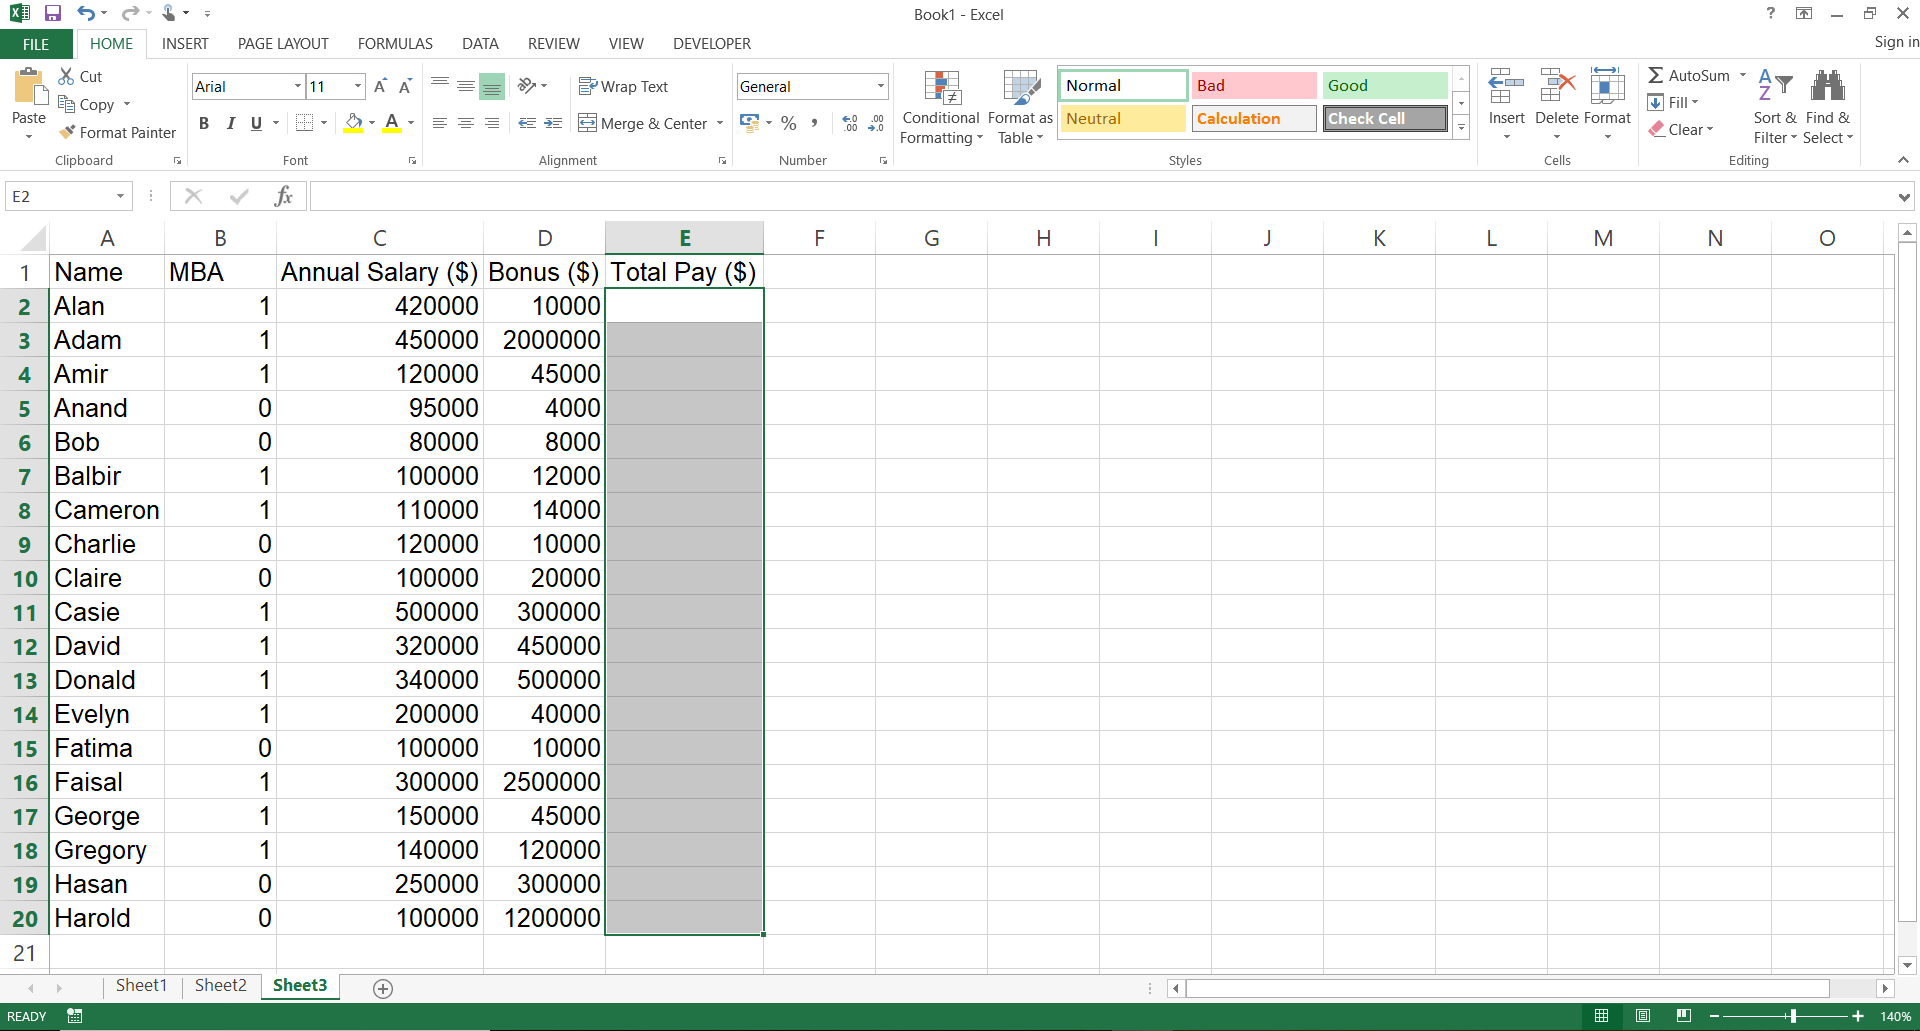Open the General number format dropdown
Screen dimensions: 1920x1031
pyautogui.click(x=881, y=86)
